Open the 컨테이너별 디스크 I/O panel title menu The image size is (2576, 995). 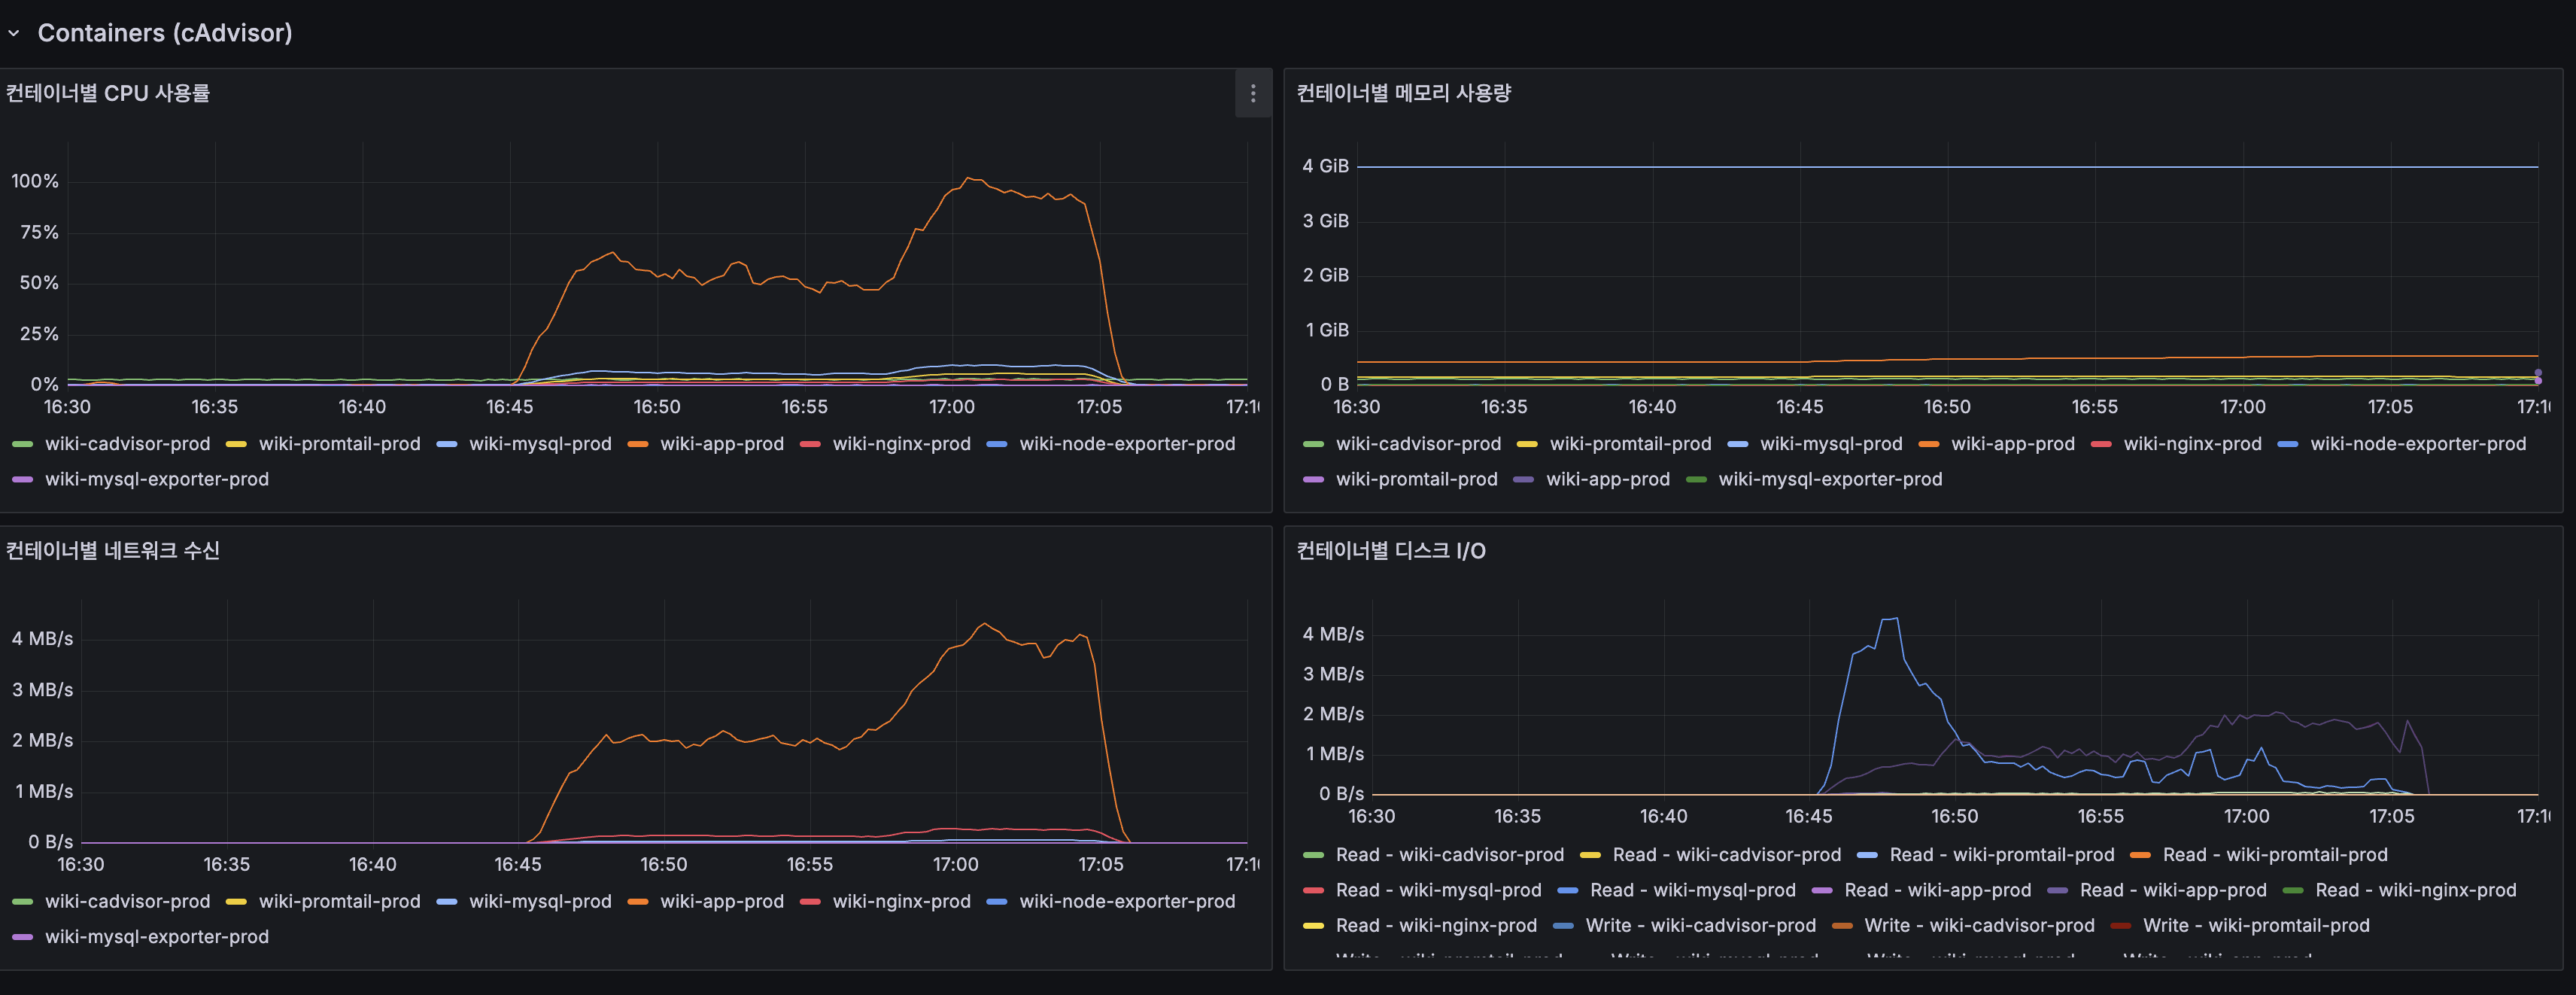(x=1388, y=549)
